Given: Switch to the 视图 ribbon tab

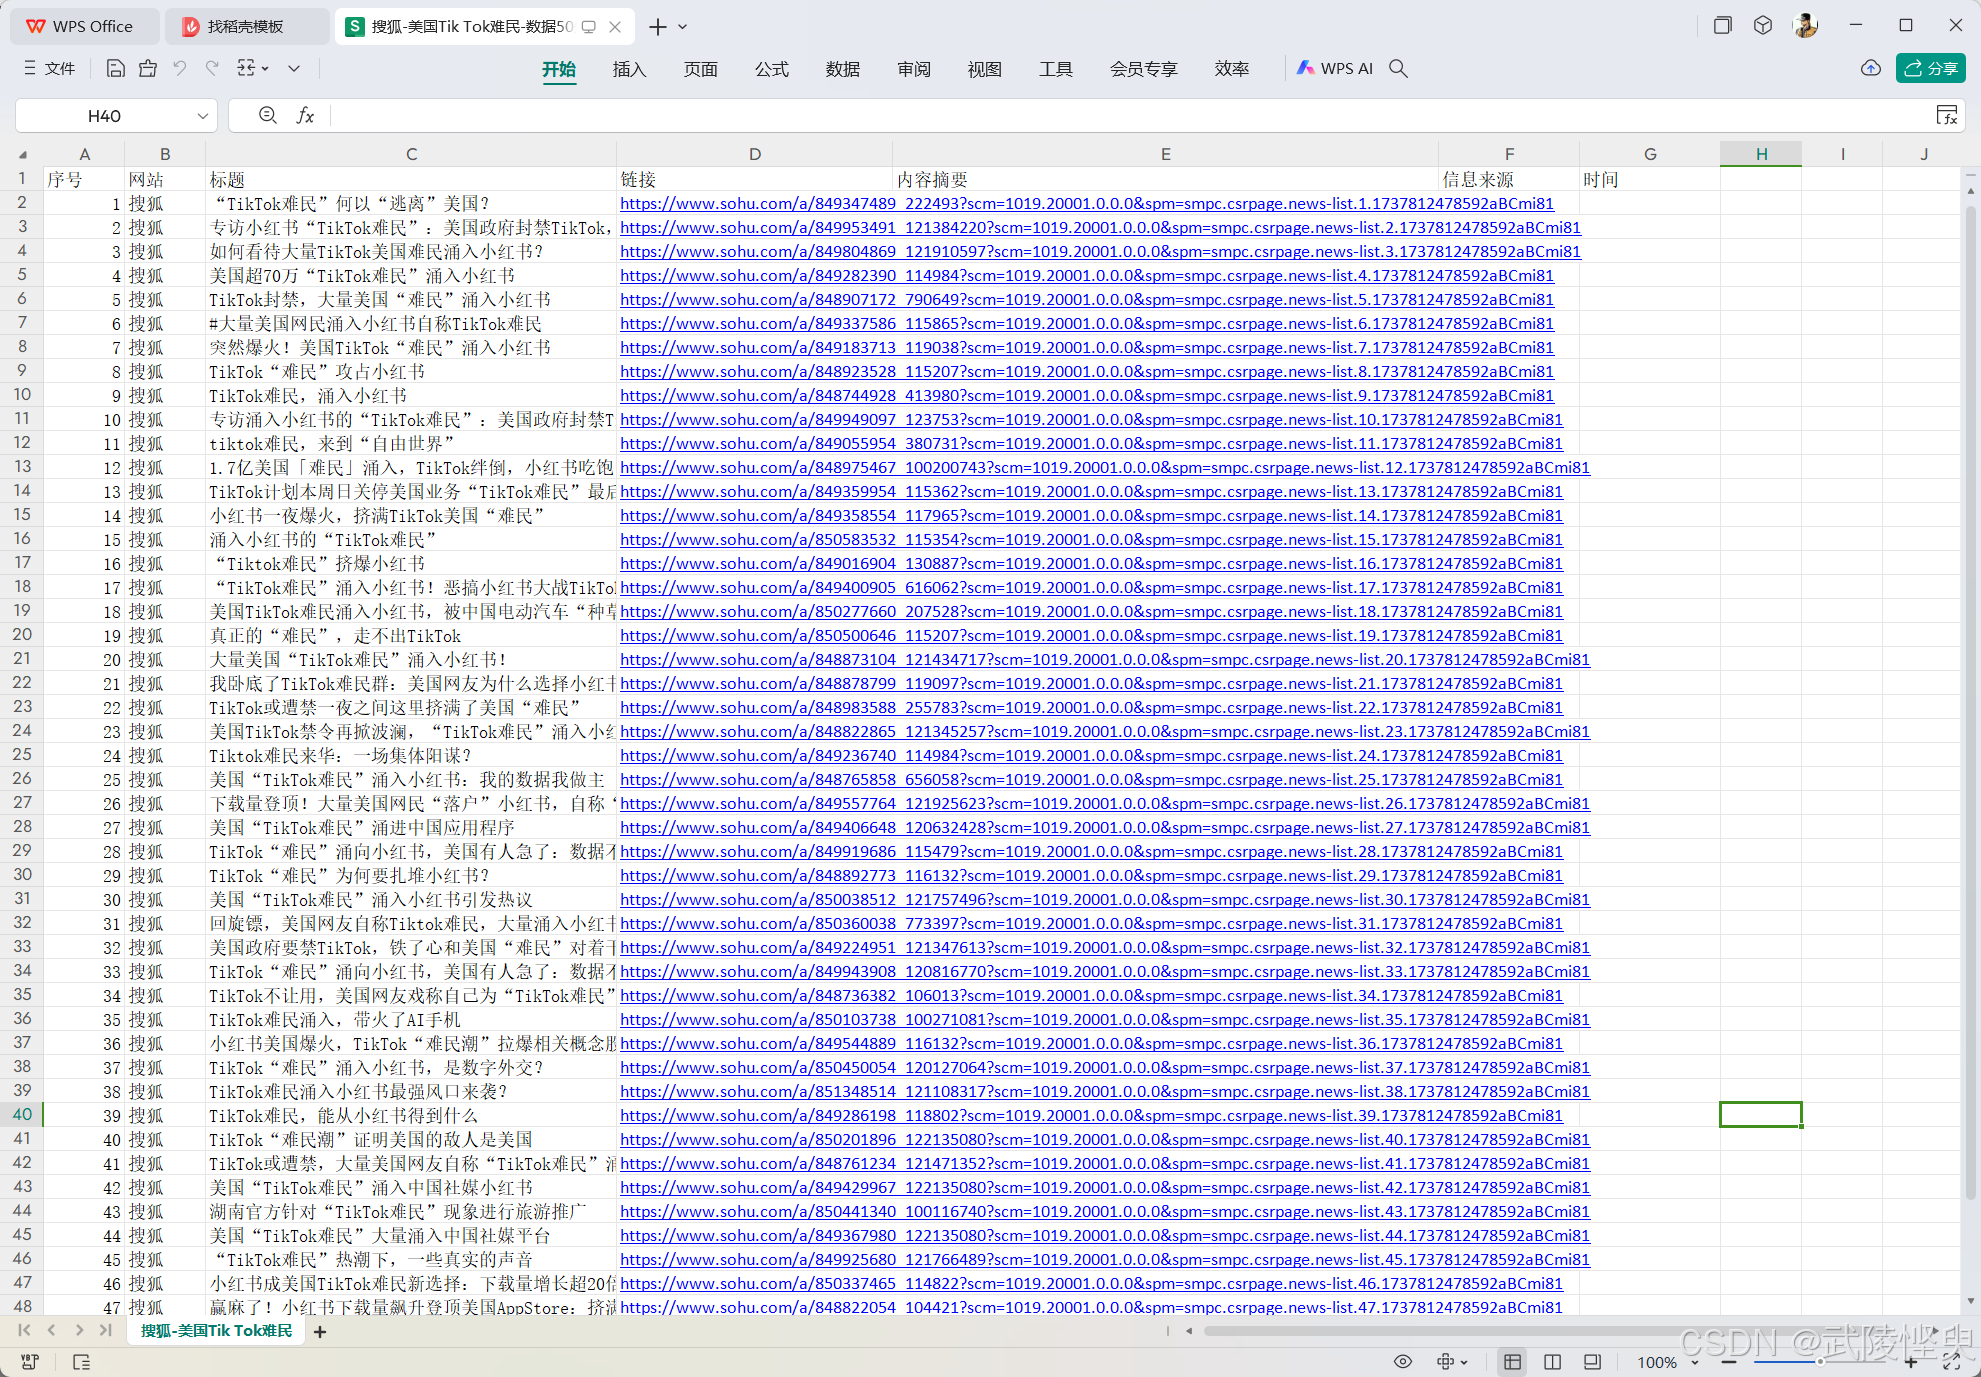Looking at the screenshot, I should [985, 69].
